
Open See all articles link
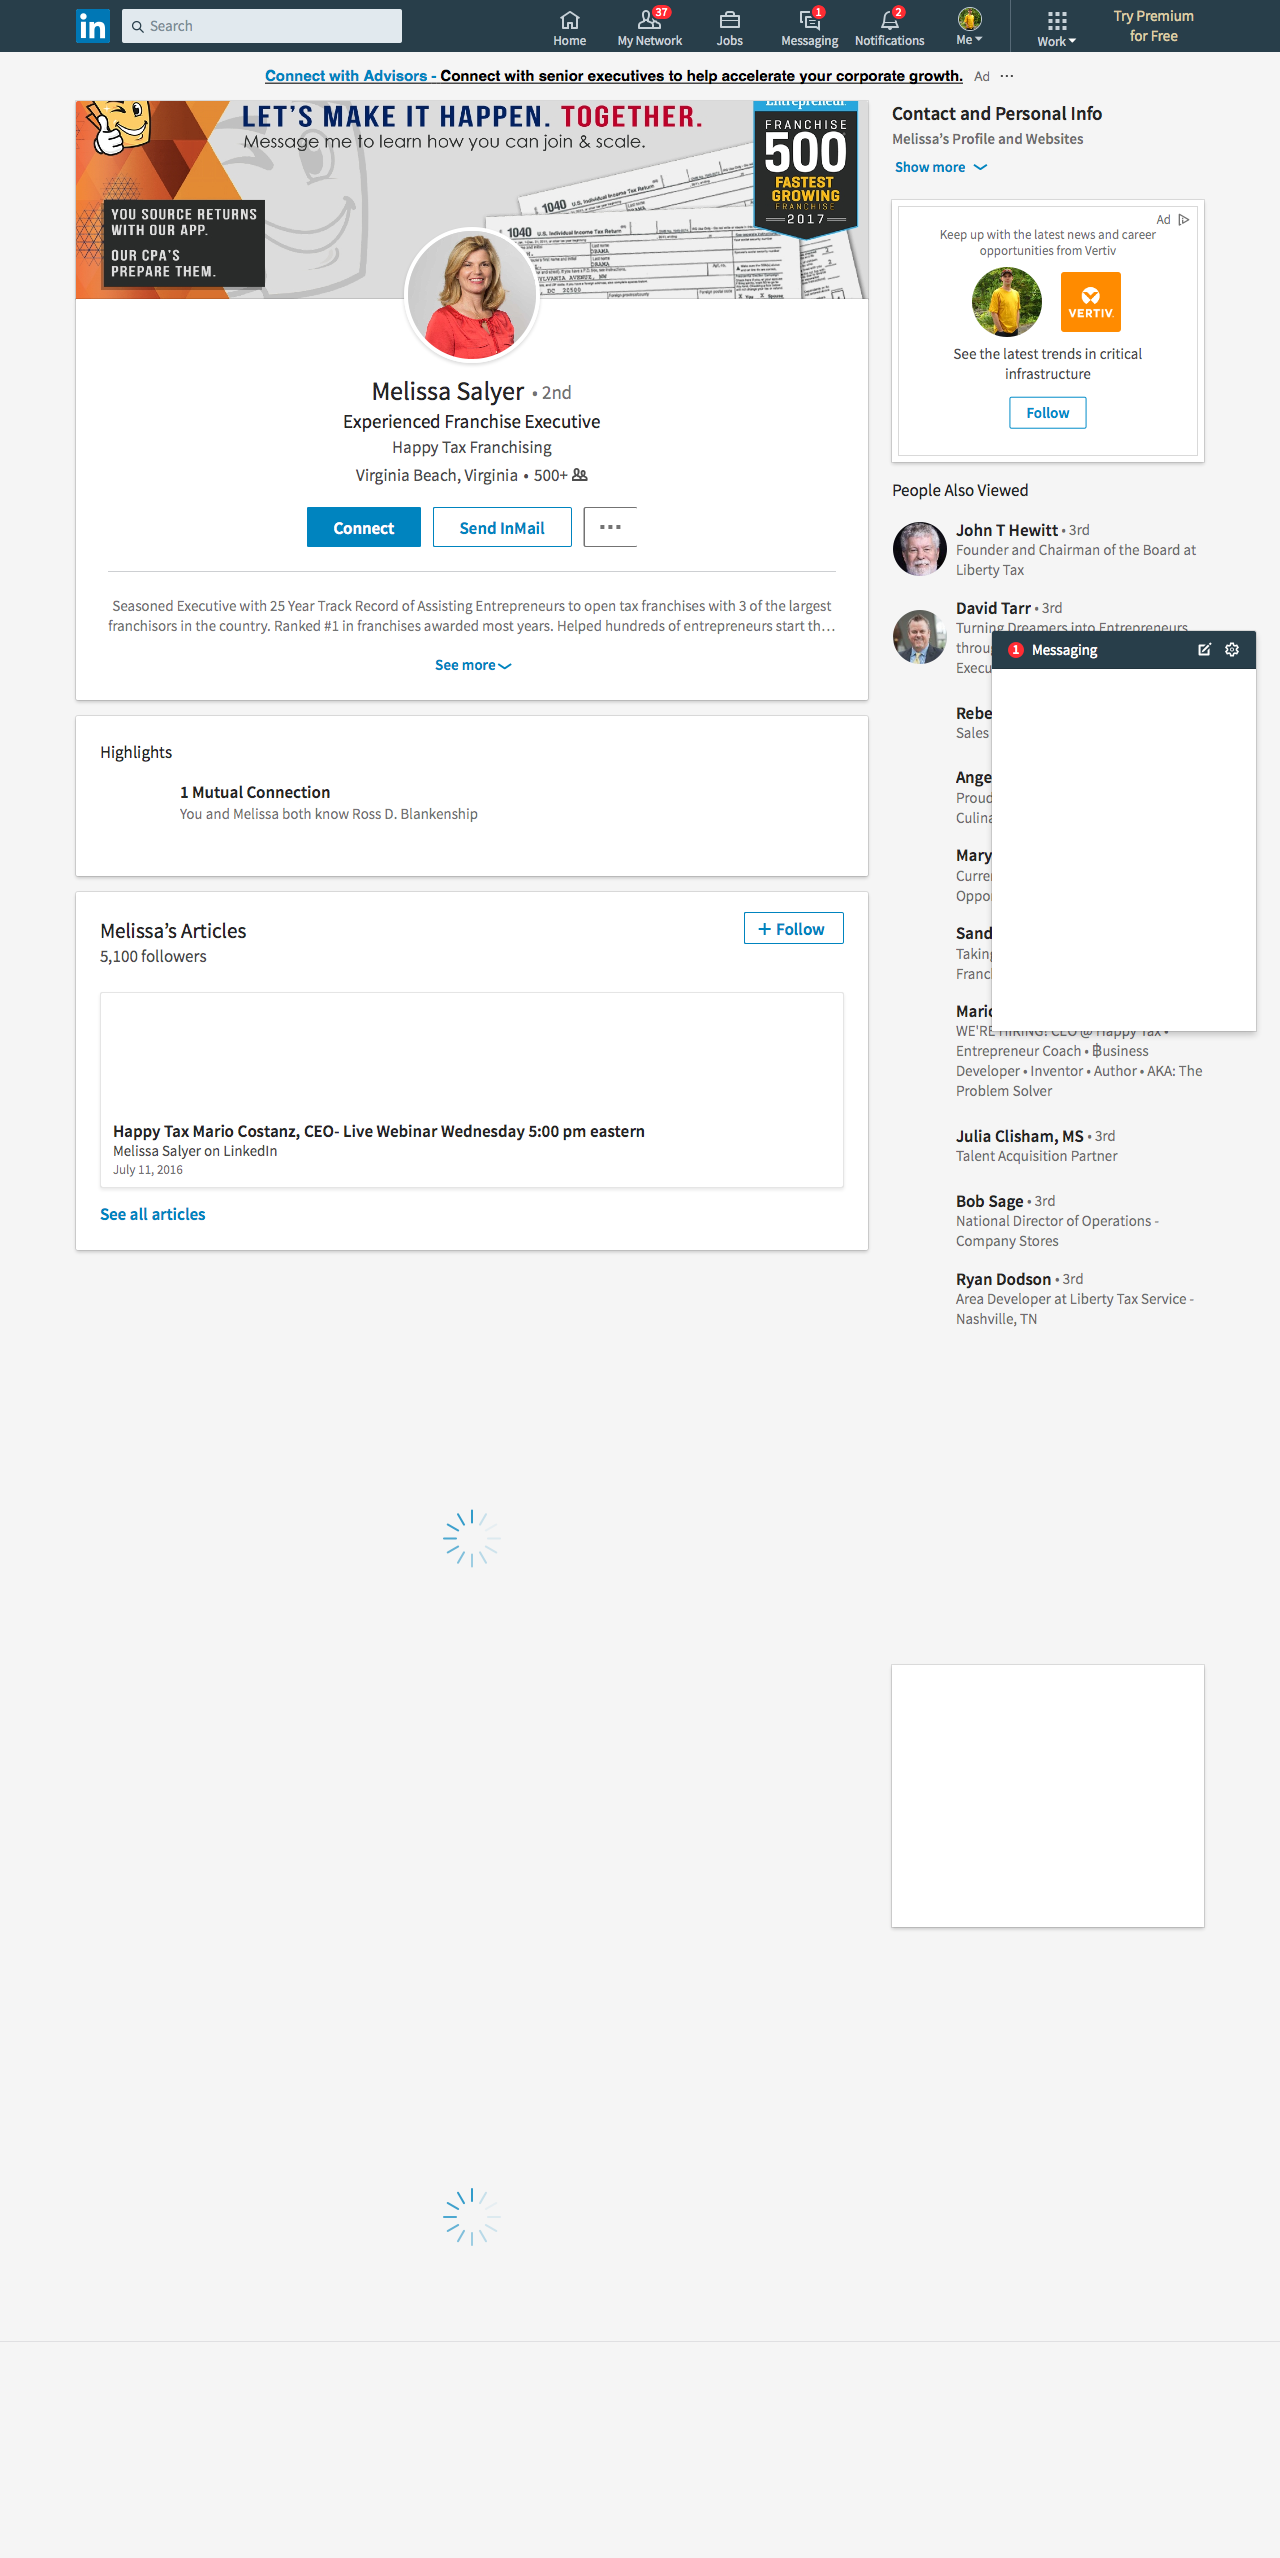tap(153, 1214)
